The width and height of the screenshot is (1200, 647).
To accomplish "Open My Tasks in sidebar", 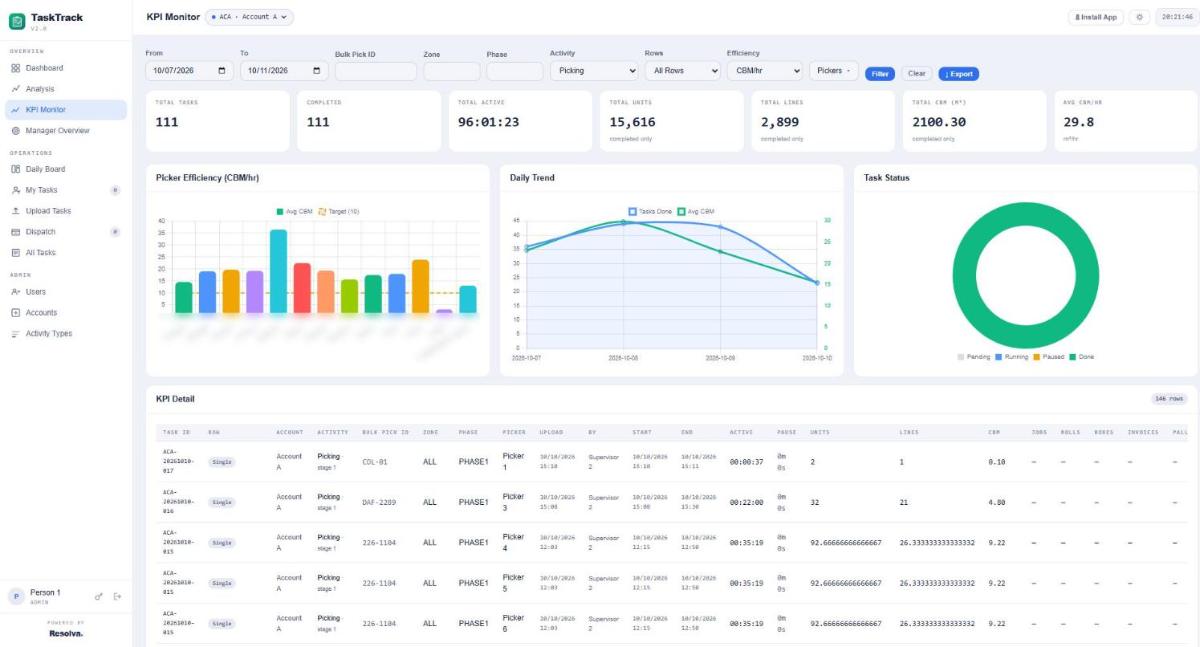I will click(x=66, y=190).
